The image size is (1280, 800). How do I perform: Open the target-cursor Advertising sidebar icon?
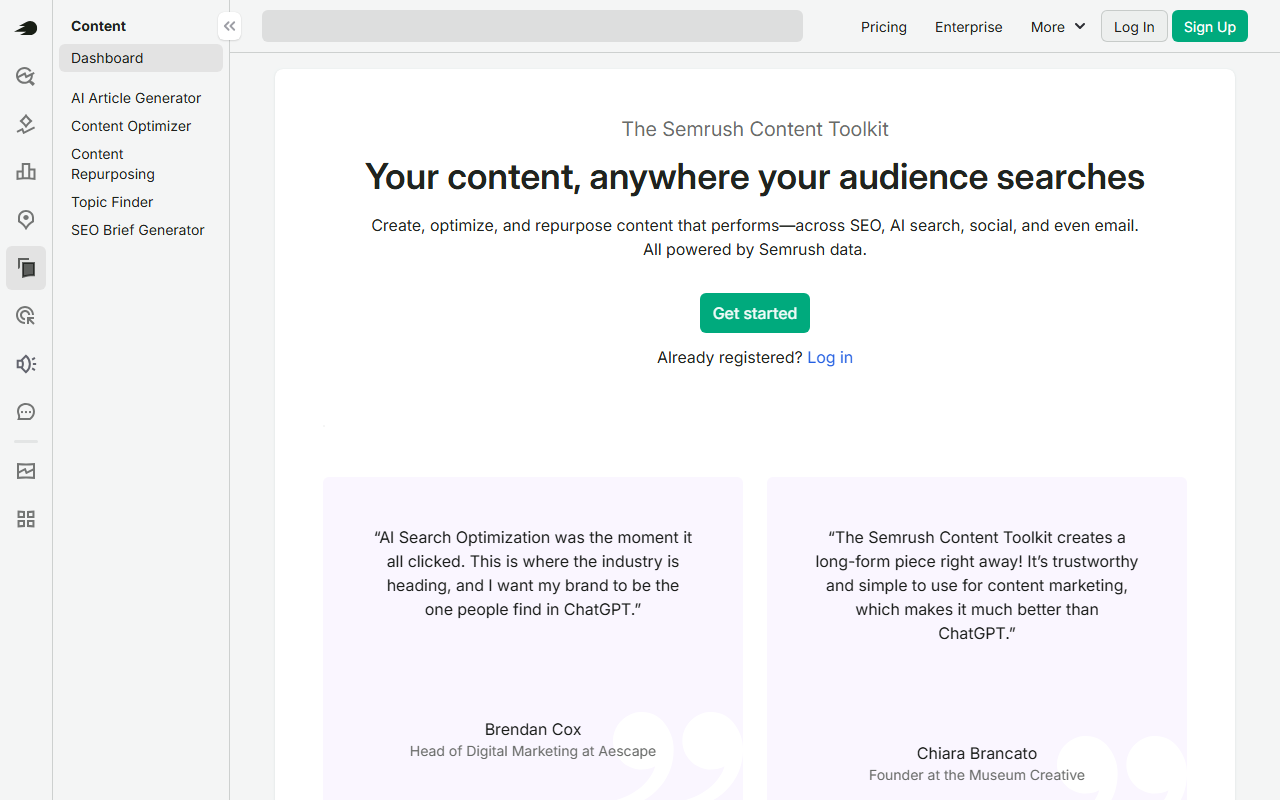[26, 316]
